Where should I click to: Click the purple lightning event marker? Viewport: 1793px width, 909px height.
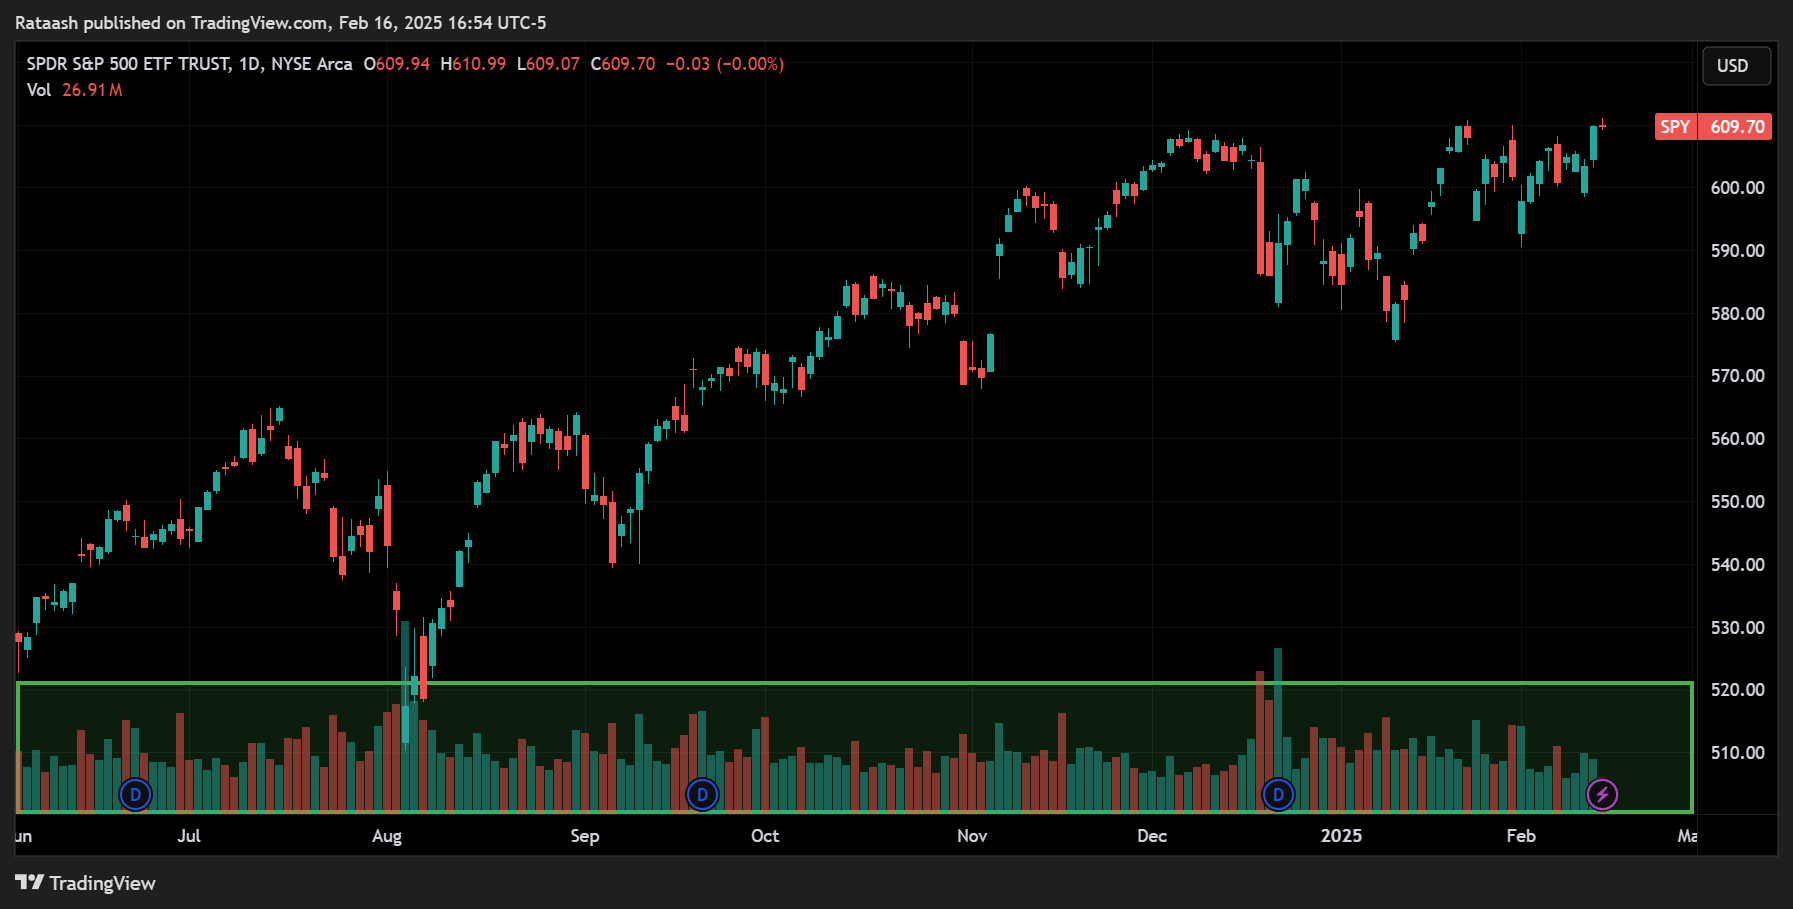tap(1603, 795)
